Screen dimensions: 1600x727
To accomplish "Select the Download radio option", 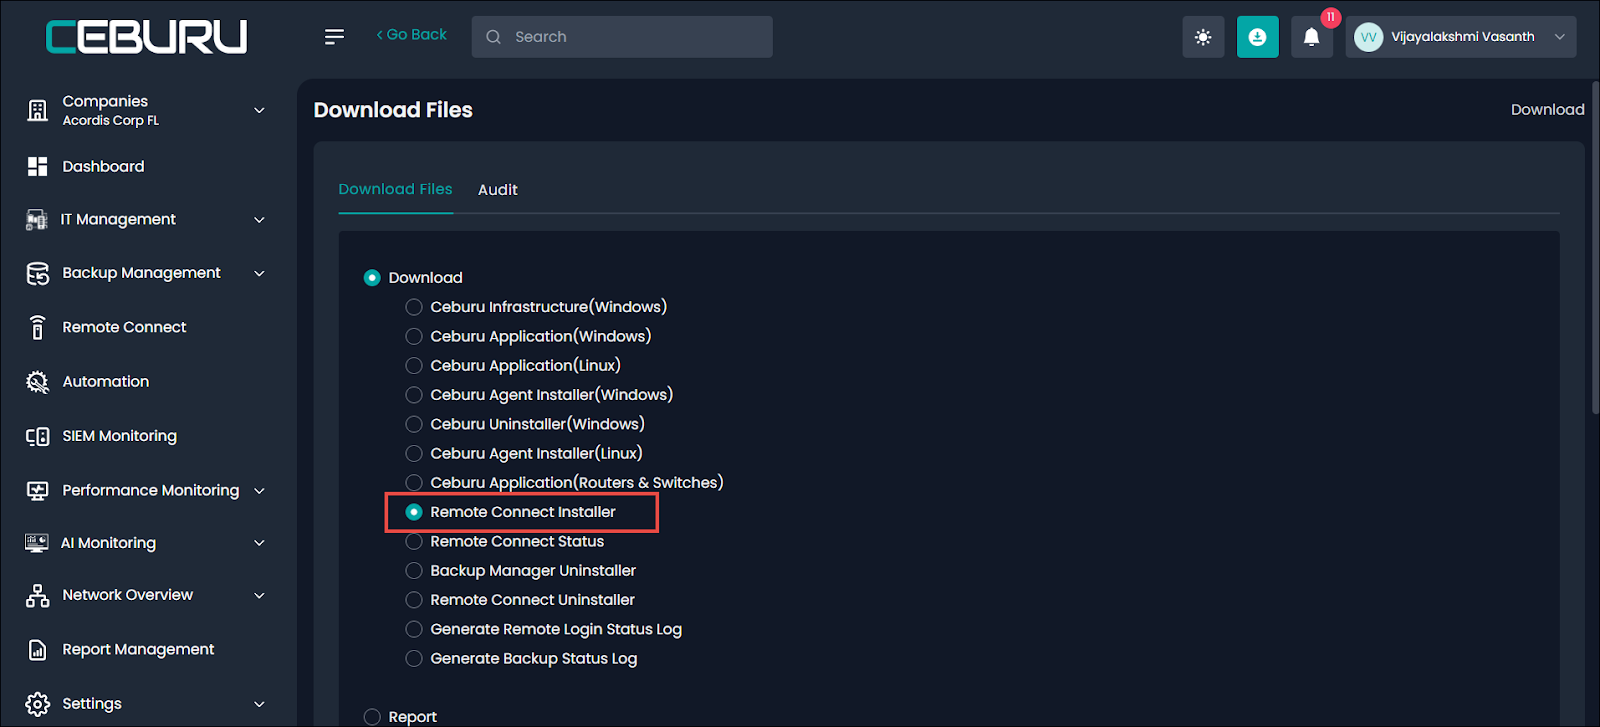I will tap(372, 278).
